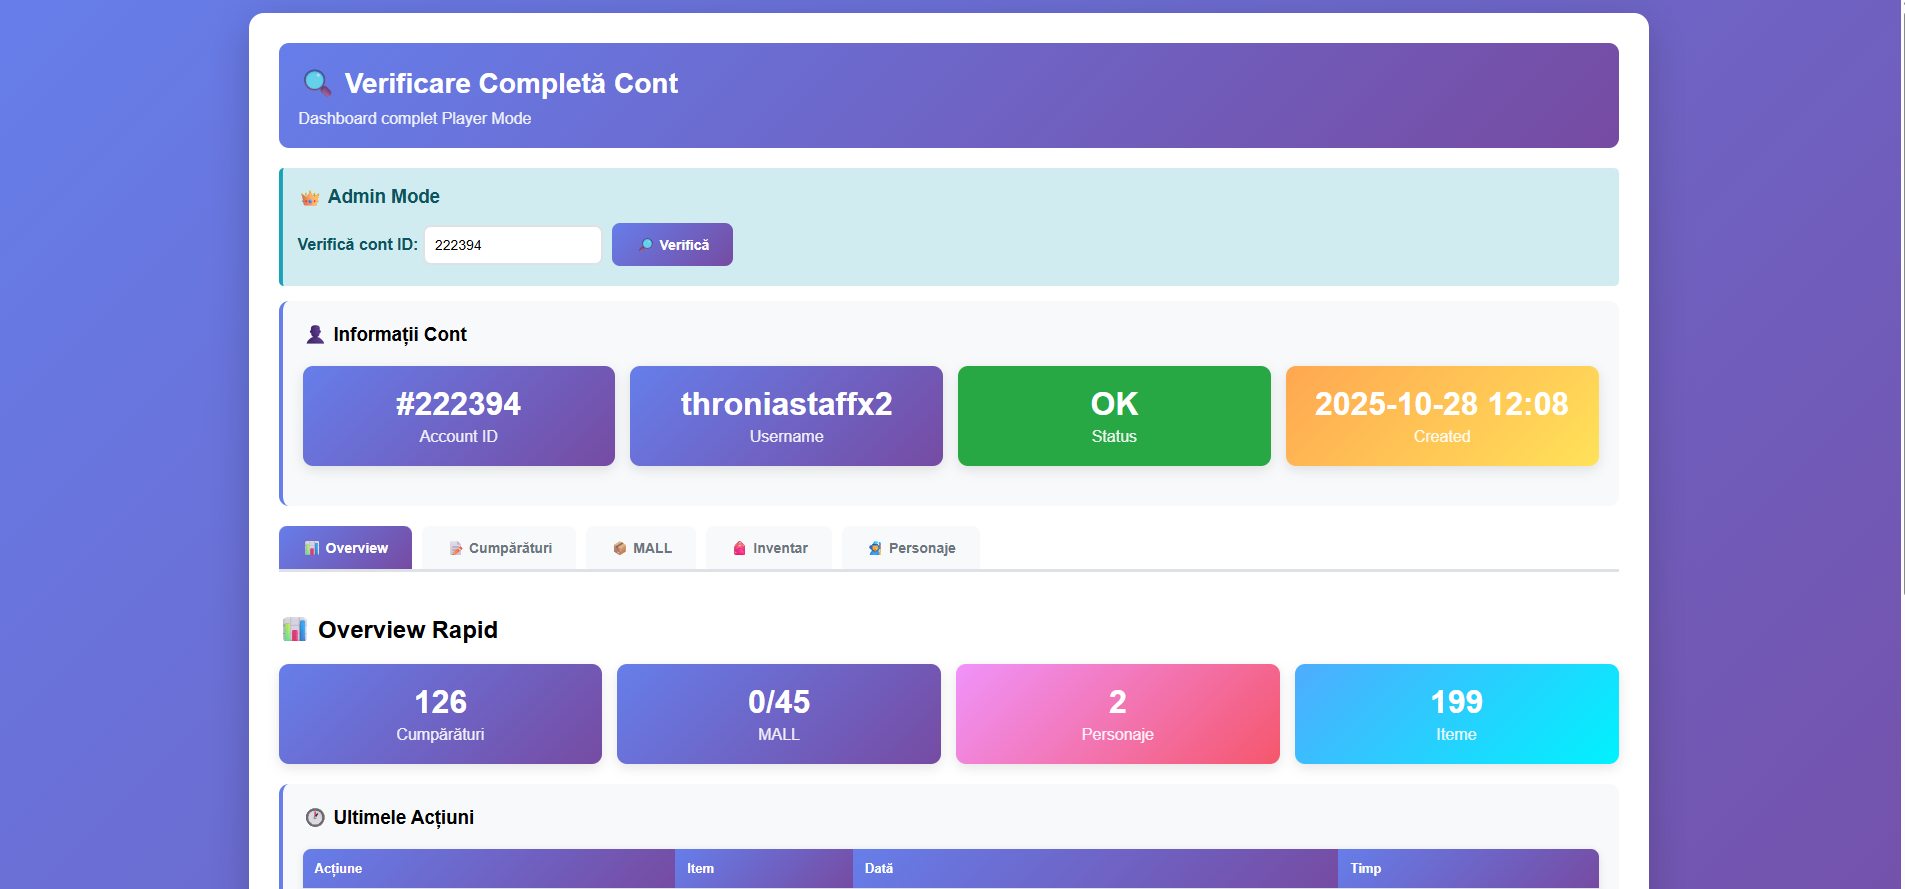Viewport: 1905px width, 889px height.
Task: Switch to the Inventar tab
Action: point(768,547)
